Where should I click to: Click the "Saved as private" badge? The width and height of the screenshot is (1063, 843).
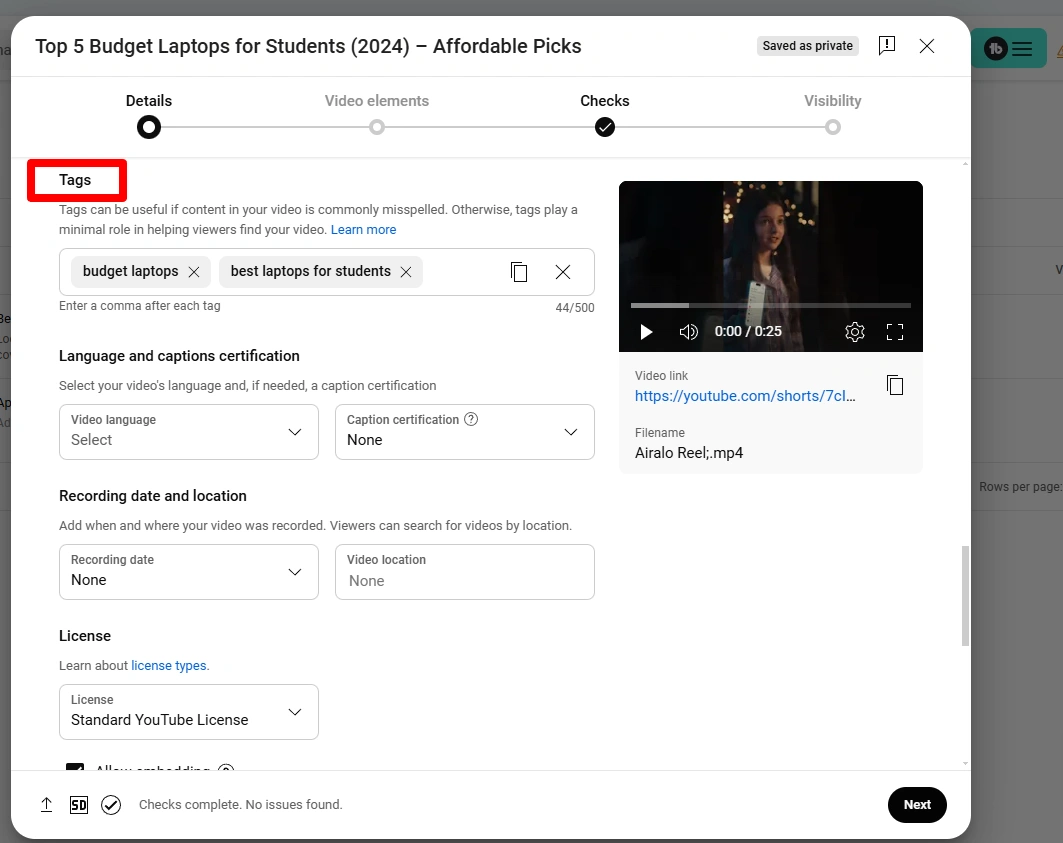click(807, 45)
